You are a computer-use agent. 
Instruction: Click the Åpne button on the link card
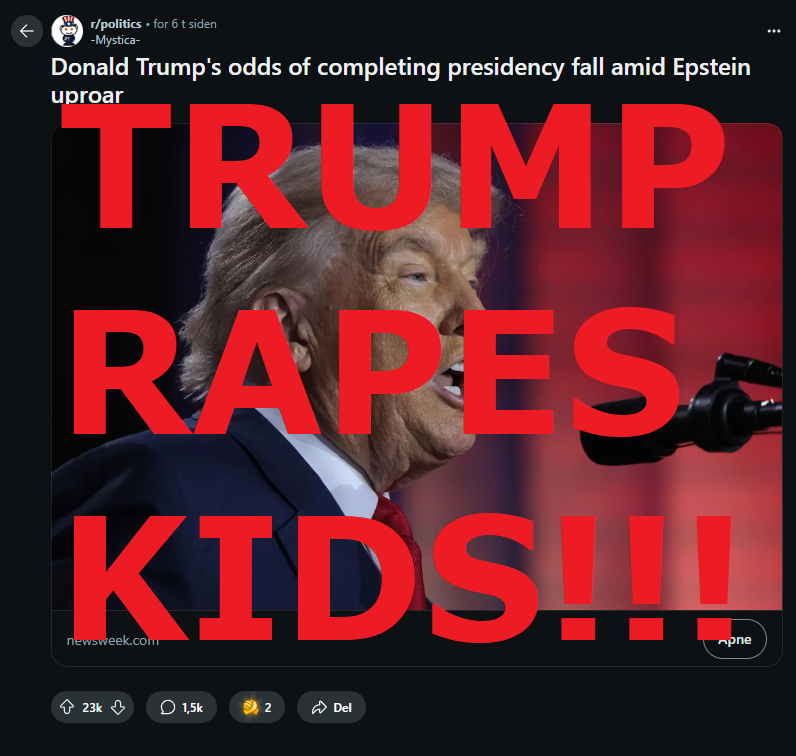click(x=735, y=639)
